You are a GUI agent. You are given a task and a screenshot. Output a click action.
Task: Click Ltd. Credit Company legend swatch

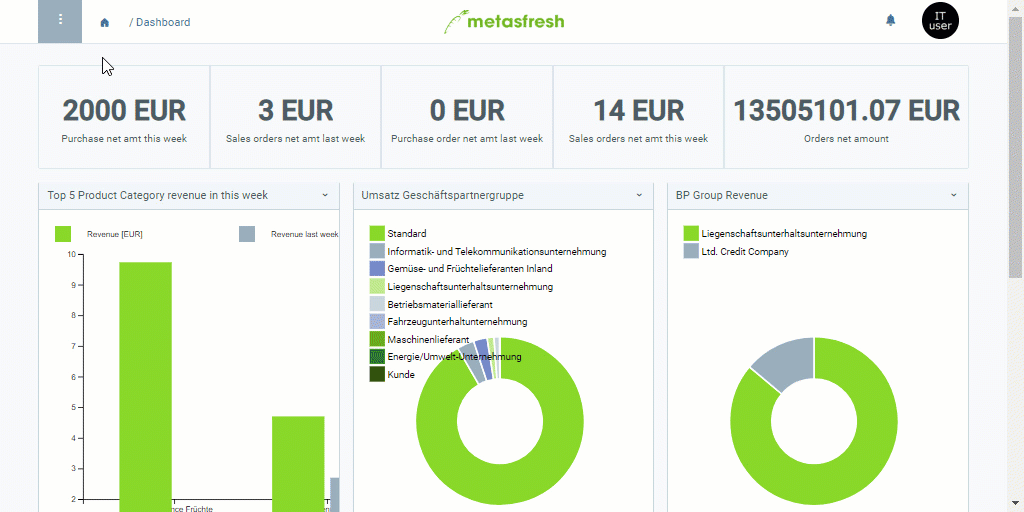(691, 251)
